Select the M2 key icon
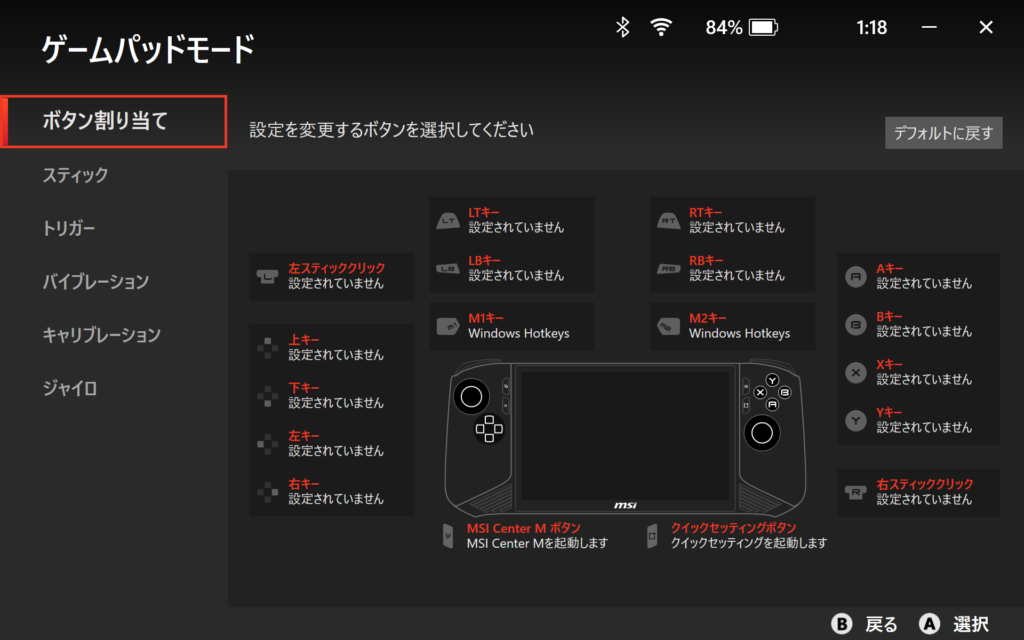The height and width of the screenshot is (640, 1024). (x=669, y=326)
